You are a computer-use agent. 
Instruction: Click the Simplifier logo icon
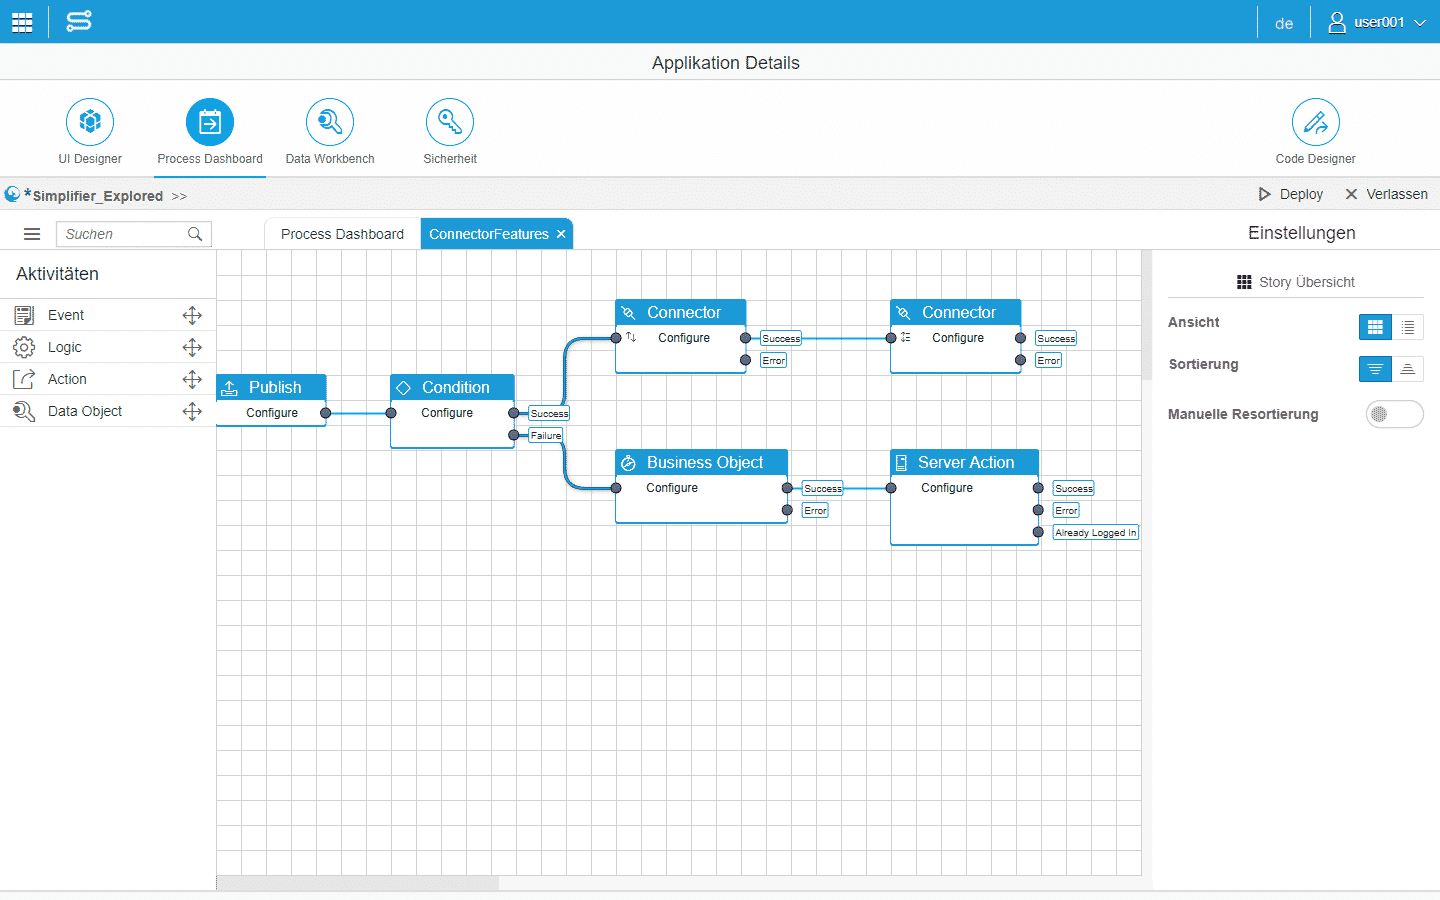coord(78,21)
